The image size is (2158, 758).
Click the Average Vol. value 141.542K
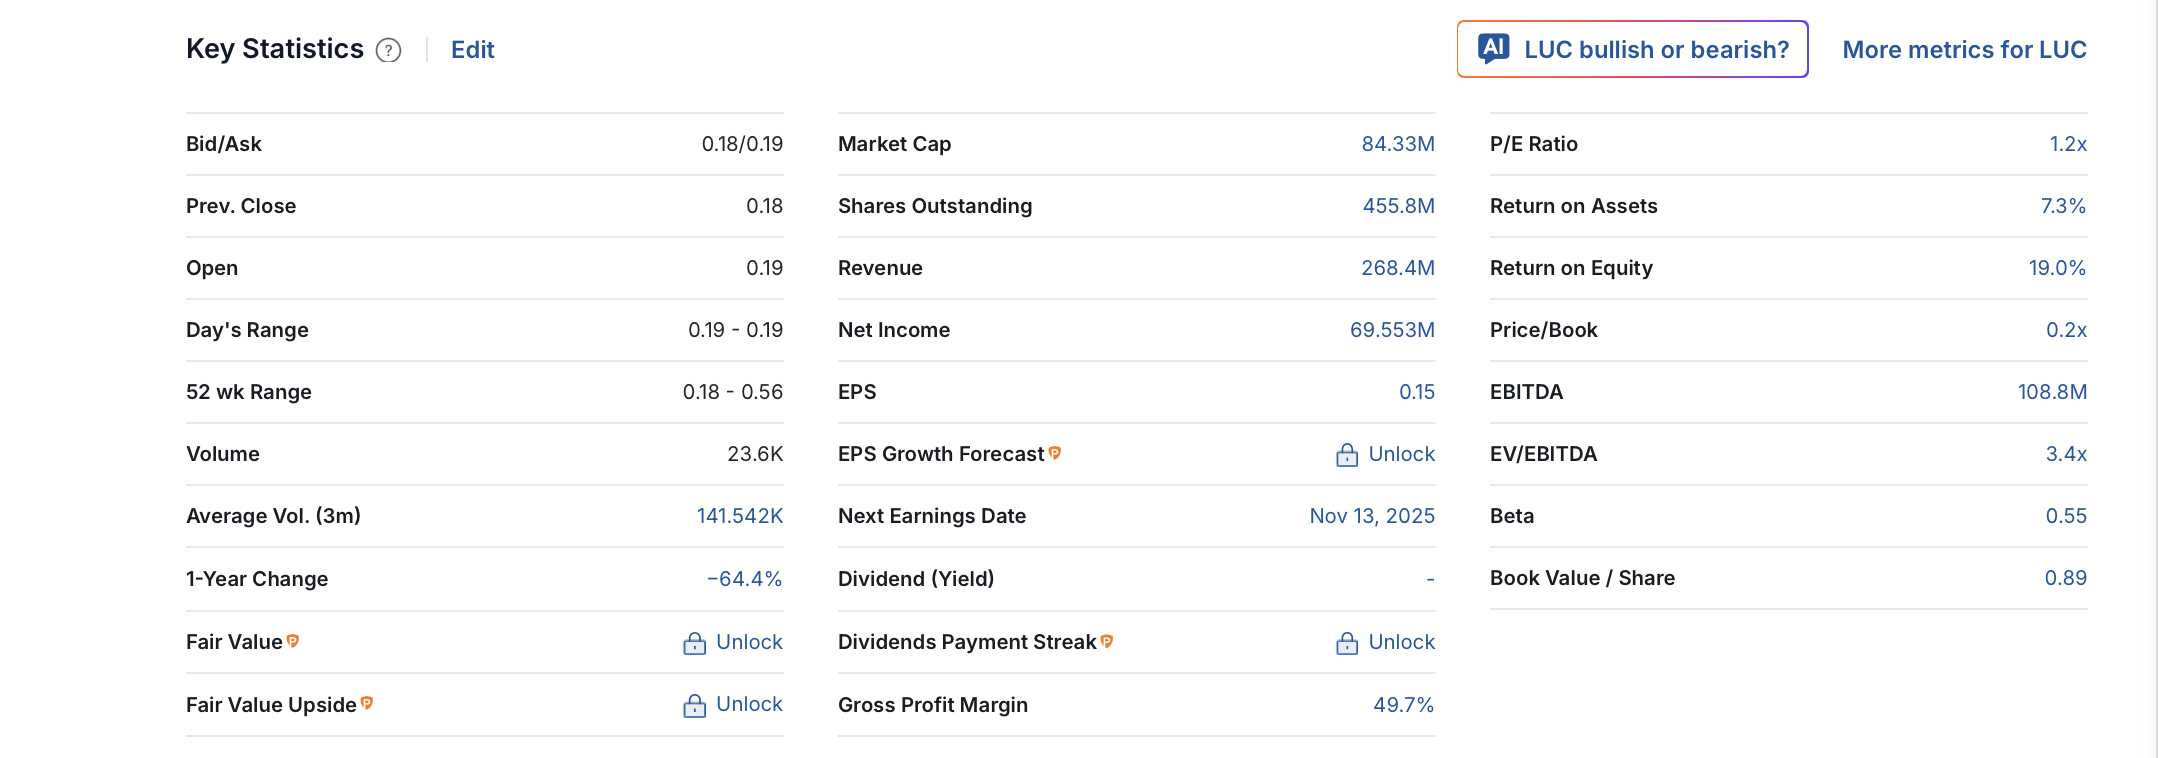pyautogui.click(x=739, y=516)
